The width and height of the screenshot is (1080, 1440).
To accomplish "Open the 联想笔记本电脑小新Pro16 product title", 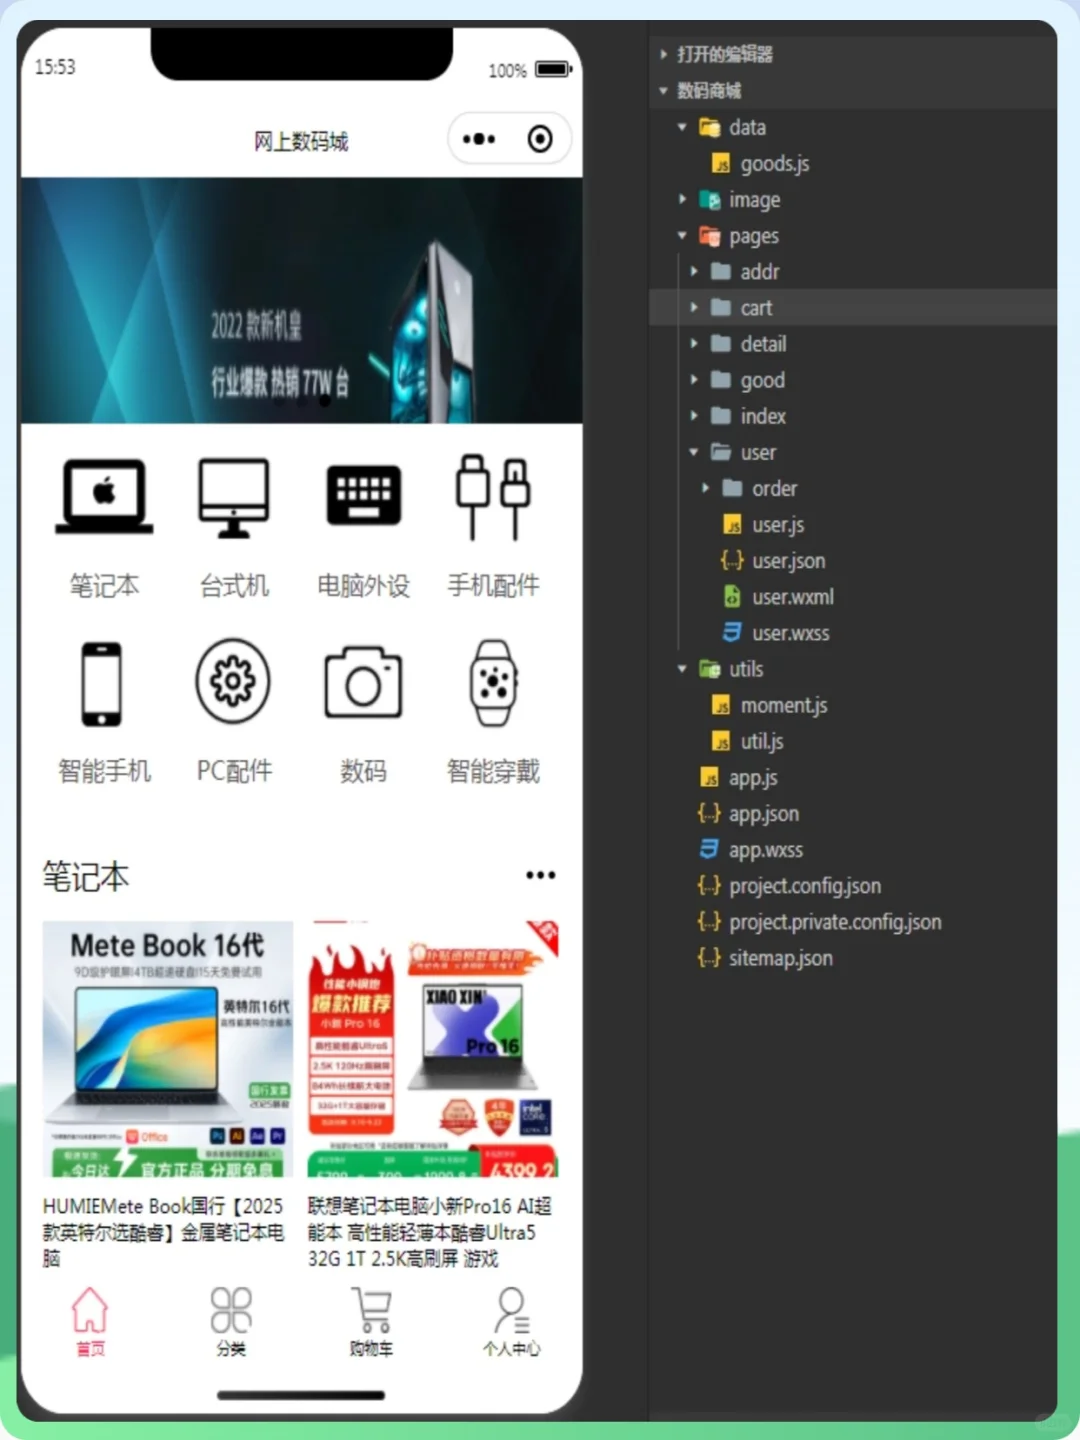I will coord(430,1232).
